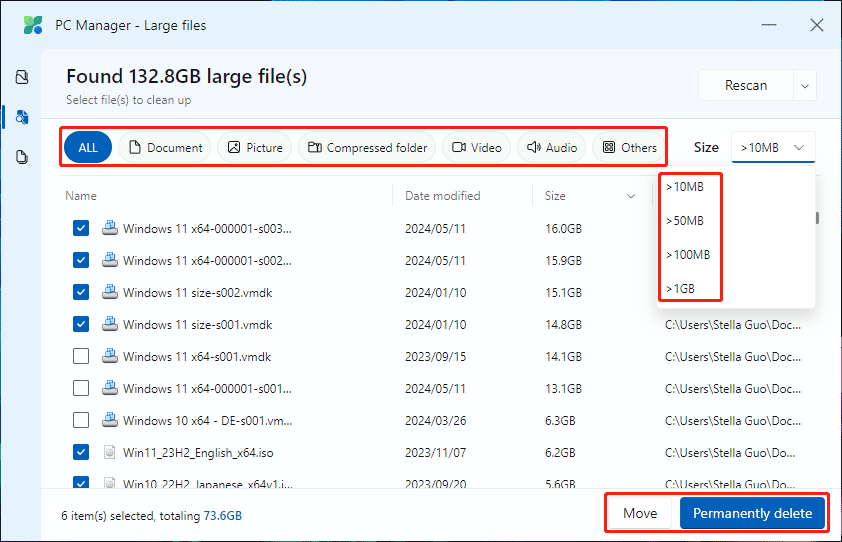Image resolution: width=842 pixels, height=542 pixels.
Task: Open the top sidebar cleanup icon
Action: (22, 77)
